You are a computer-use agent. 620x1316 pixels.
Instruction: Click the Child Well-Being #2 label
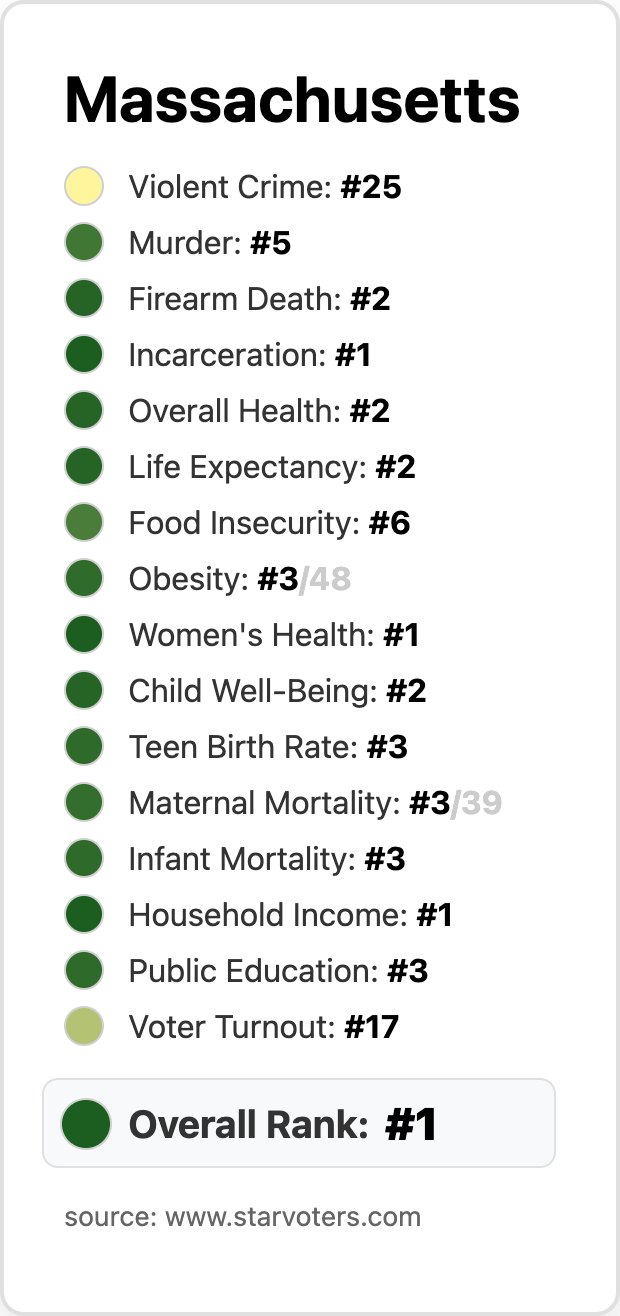point(277,691)
